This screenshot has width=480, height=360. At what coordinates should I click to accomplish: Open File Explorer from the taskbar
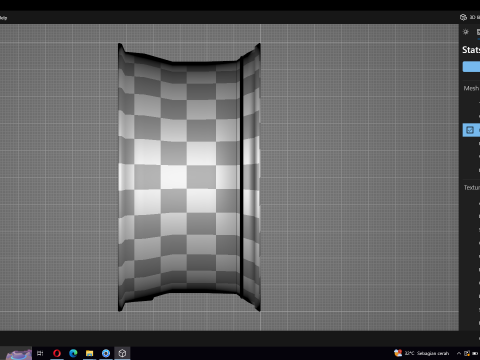pyautogui.click(x=89, y=353)
